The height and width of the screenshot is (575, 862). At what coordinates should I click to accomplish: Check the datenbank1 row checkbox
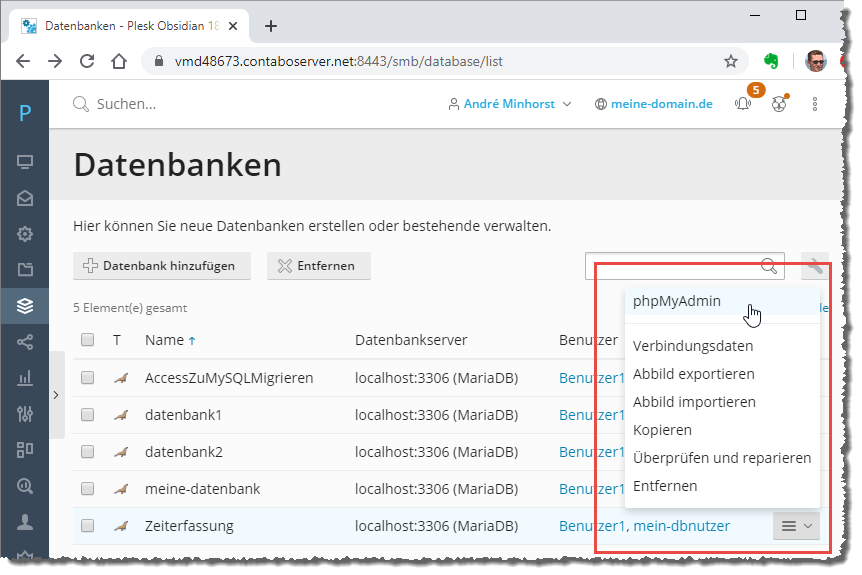point(87,414)
